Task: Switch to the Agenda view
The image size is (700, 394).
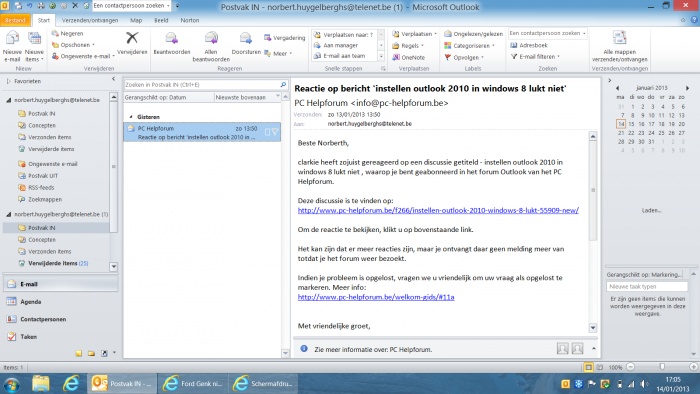Action: tap(60, 302)
